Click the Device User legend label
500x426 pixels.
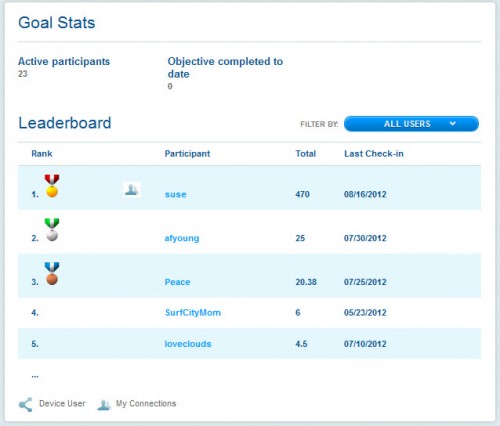coord(62,404)
